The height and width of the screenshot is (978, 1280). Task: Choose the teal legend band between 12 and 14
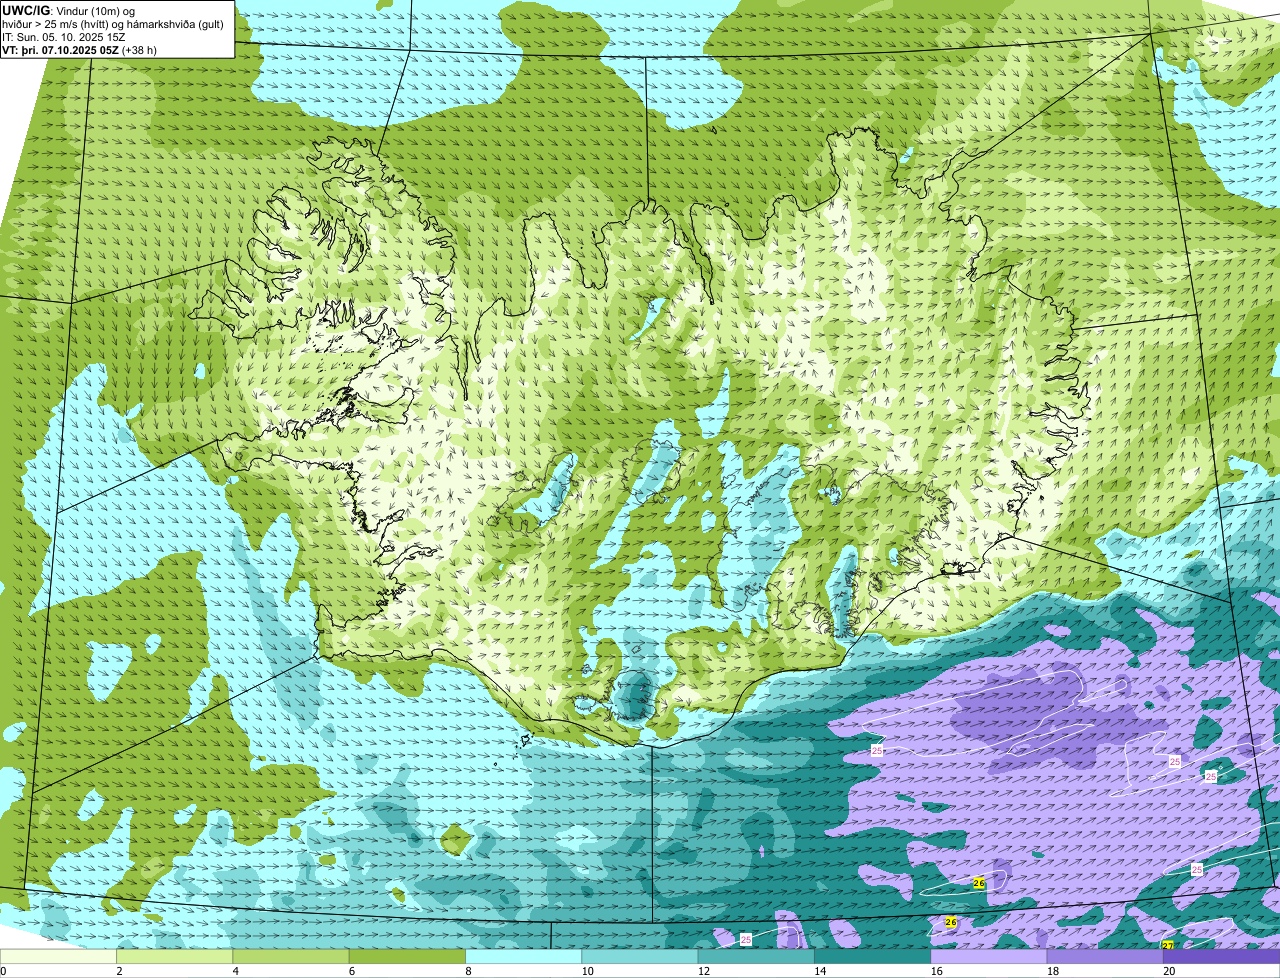[x=756, y=957]
